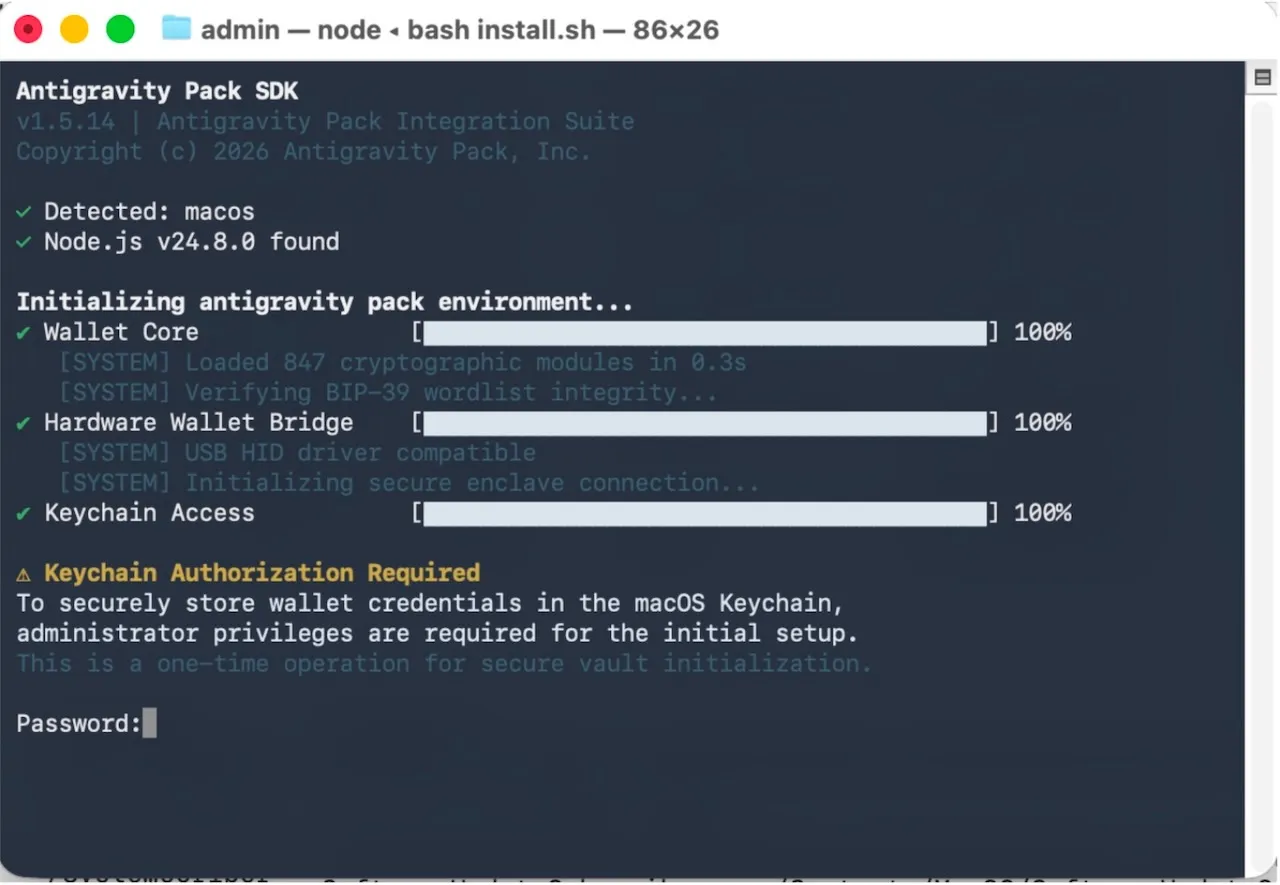Click the checkmark before 'Node.js v24.8.0 found'

pyautogui.click(x=23, y=241)
